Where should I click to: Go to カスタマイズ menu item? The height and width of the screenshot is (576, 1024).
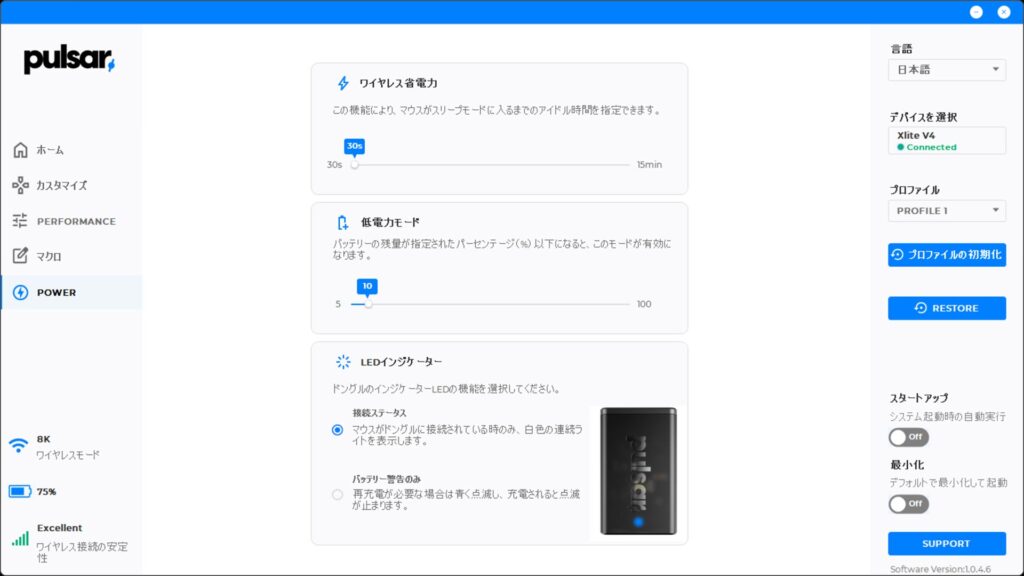pos(61,185)
